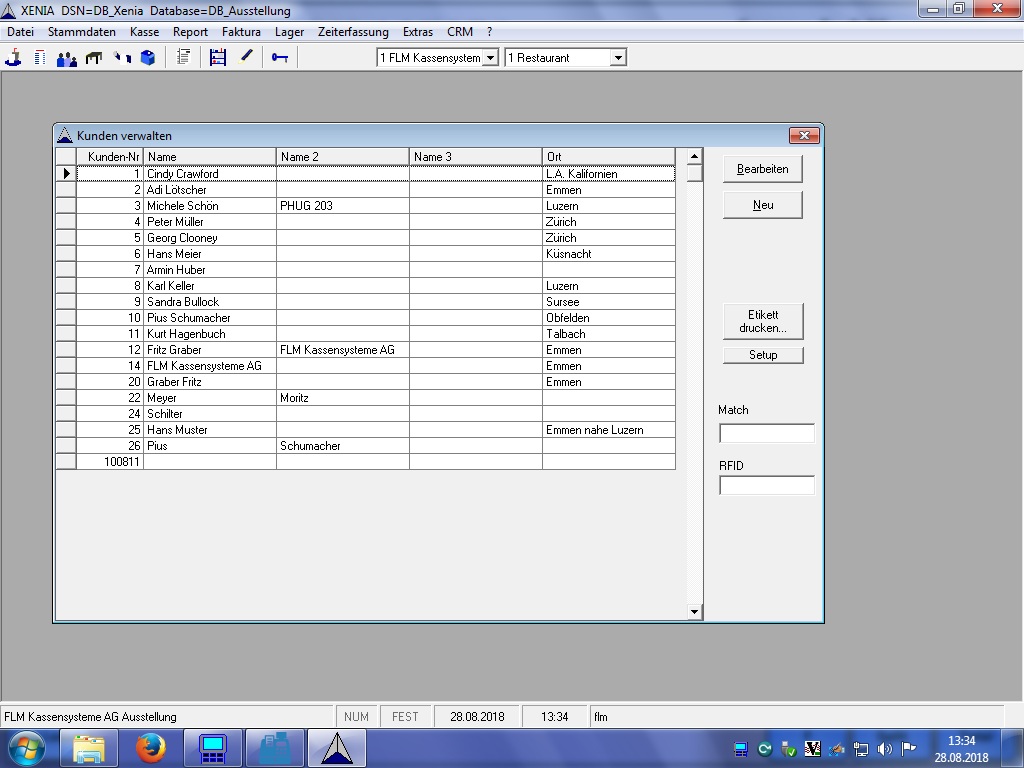Click the pen toolbar icon

point(246,57)
